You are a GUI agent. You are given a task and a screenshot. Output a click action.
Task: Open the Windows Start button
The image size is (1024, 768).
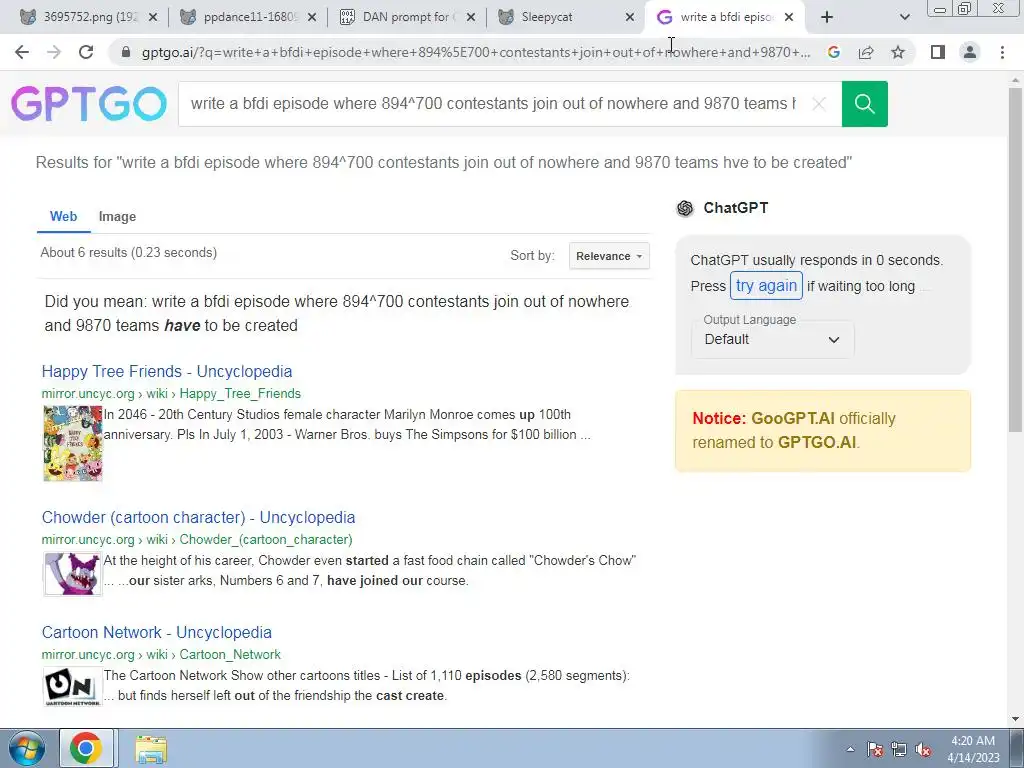27,748
